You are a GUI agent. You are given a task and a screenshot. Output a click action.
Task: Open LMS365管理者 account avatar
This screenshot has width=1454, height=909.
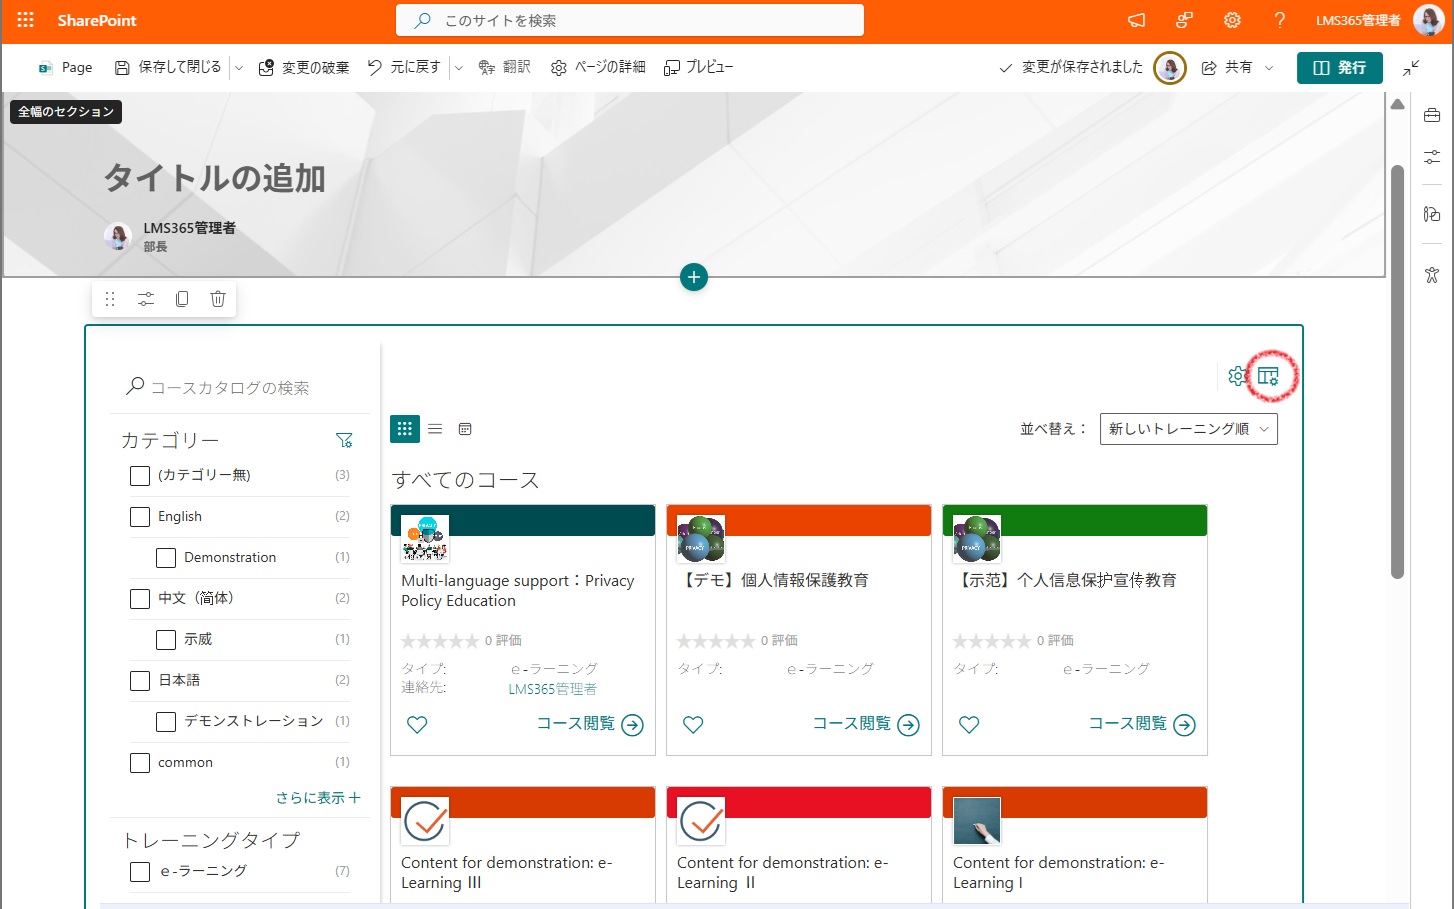coord(1428,20)
